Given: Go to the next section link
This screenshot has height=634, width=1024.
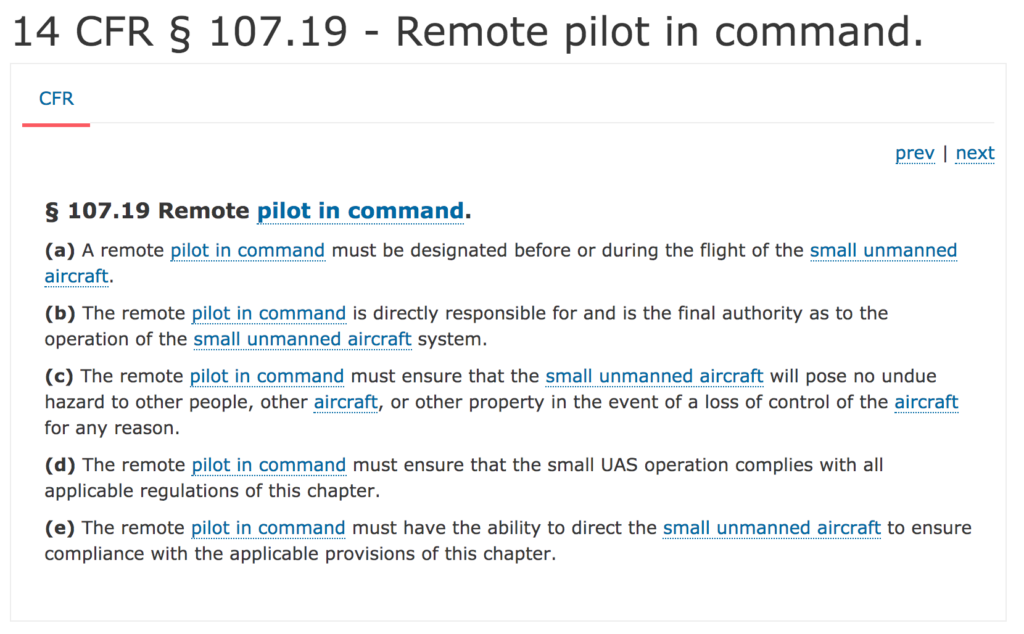Looking at the screenshot, I should [x=975, y=153].
